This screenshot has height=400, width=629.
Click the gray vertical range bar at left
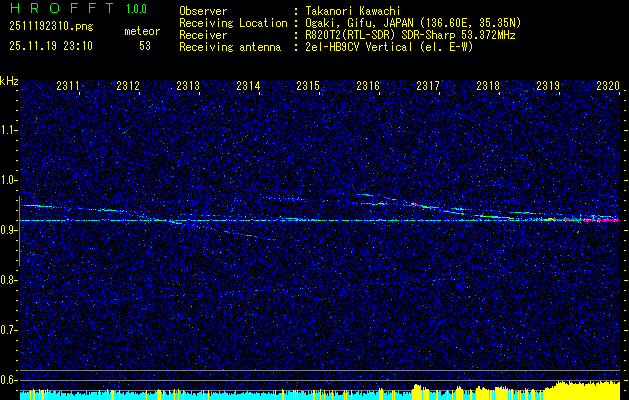click(19, 231)
